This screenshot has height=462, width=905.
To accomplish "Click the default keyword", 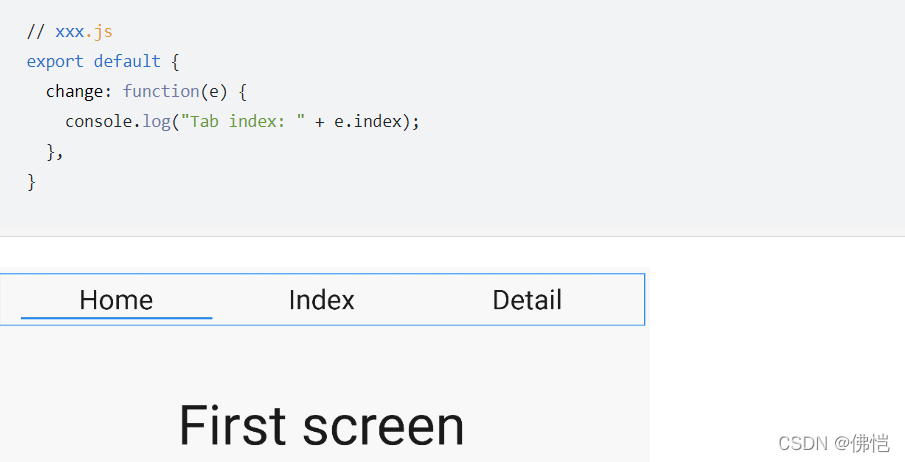I will coord(127,61).
